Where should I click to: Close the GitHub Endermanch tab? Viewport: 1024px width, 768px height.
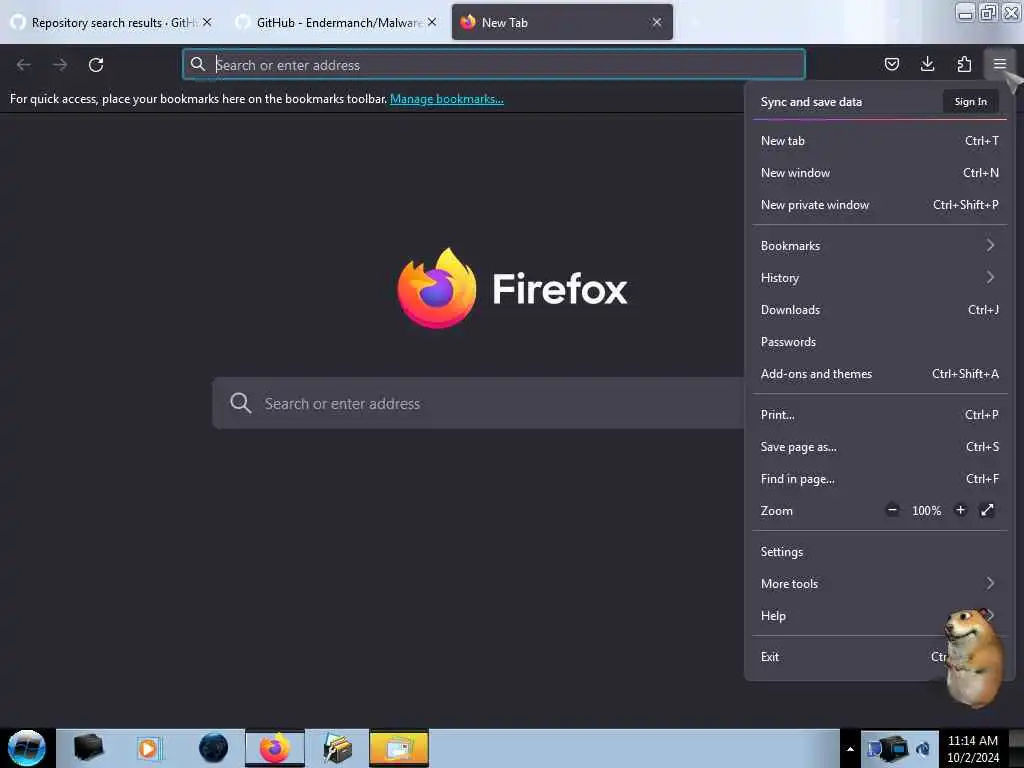point(432,22)
